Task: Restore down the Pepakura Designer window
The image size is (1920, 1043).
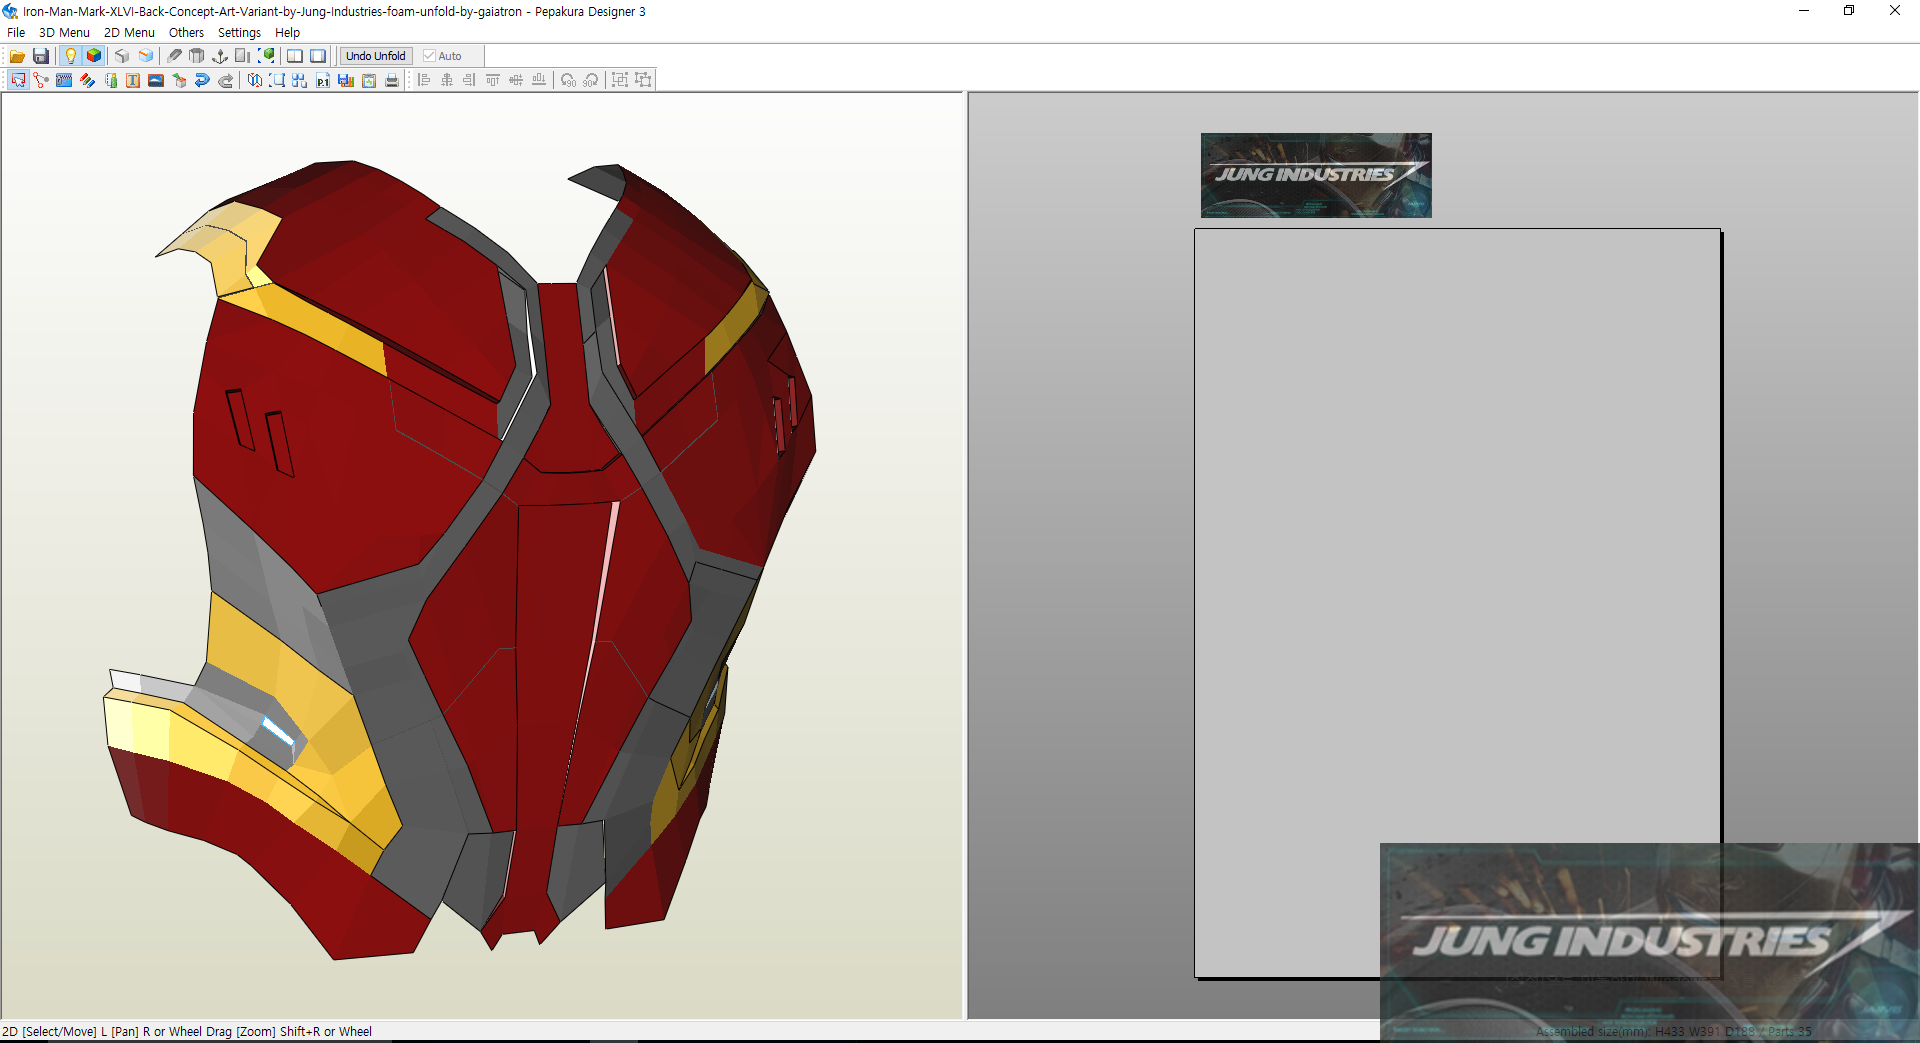Action: click(1849, 11)
